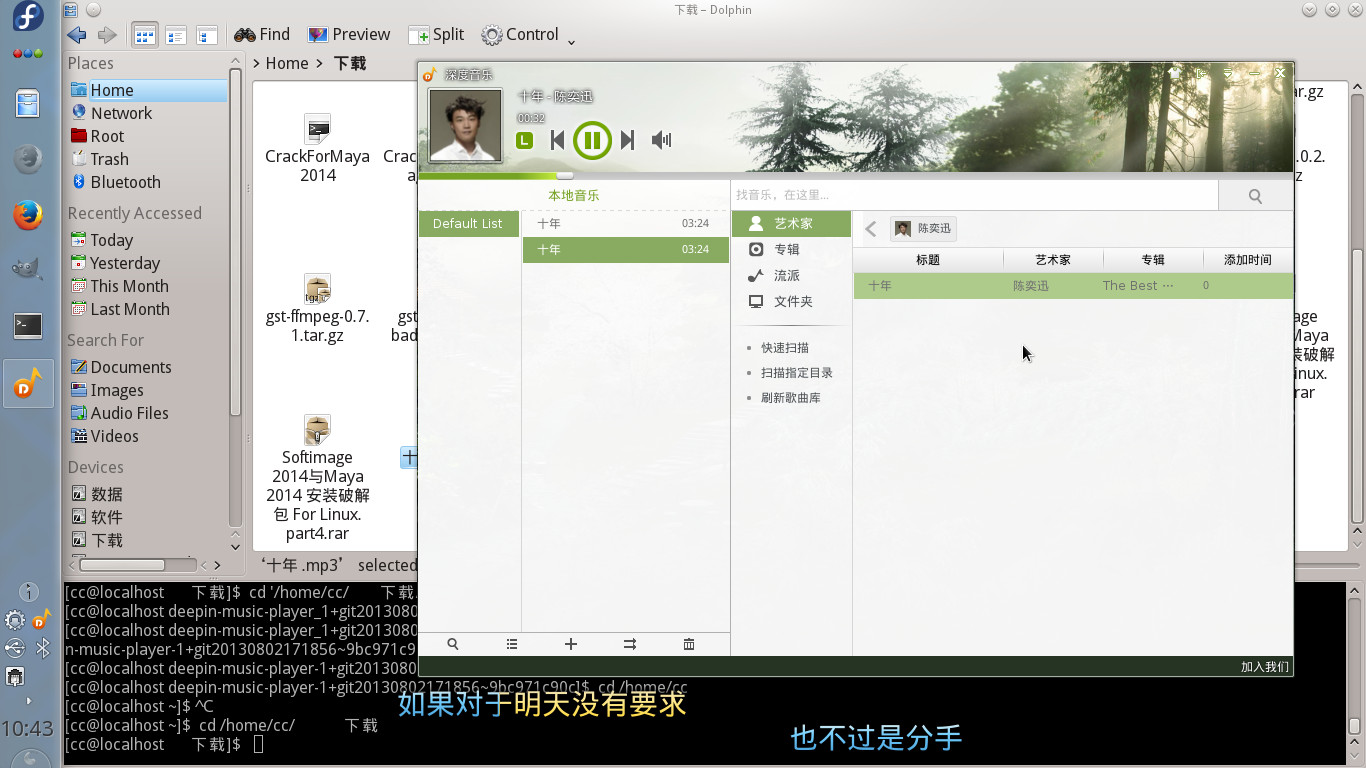The height and width of the screenshot is (768, 1366).
Task: Switch to mini mode via arrow-bracket icon
Action: 1201,73
